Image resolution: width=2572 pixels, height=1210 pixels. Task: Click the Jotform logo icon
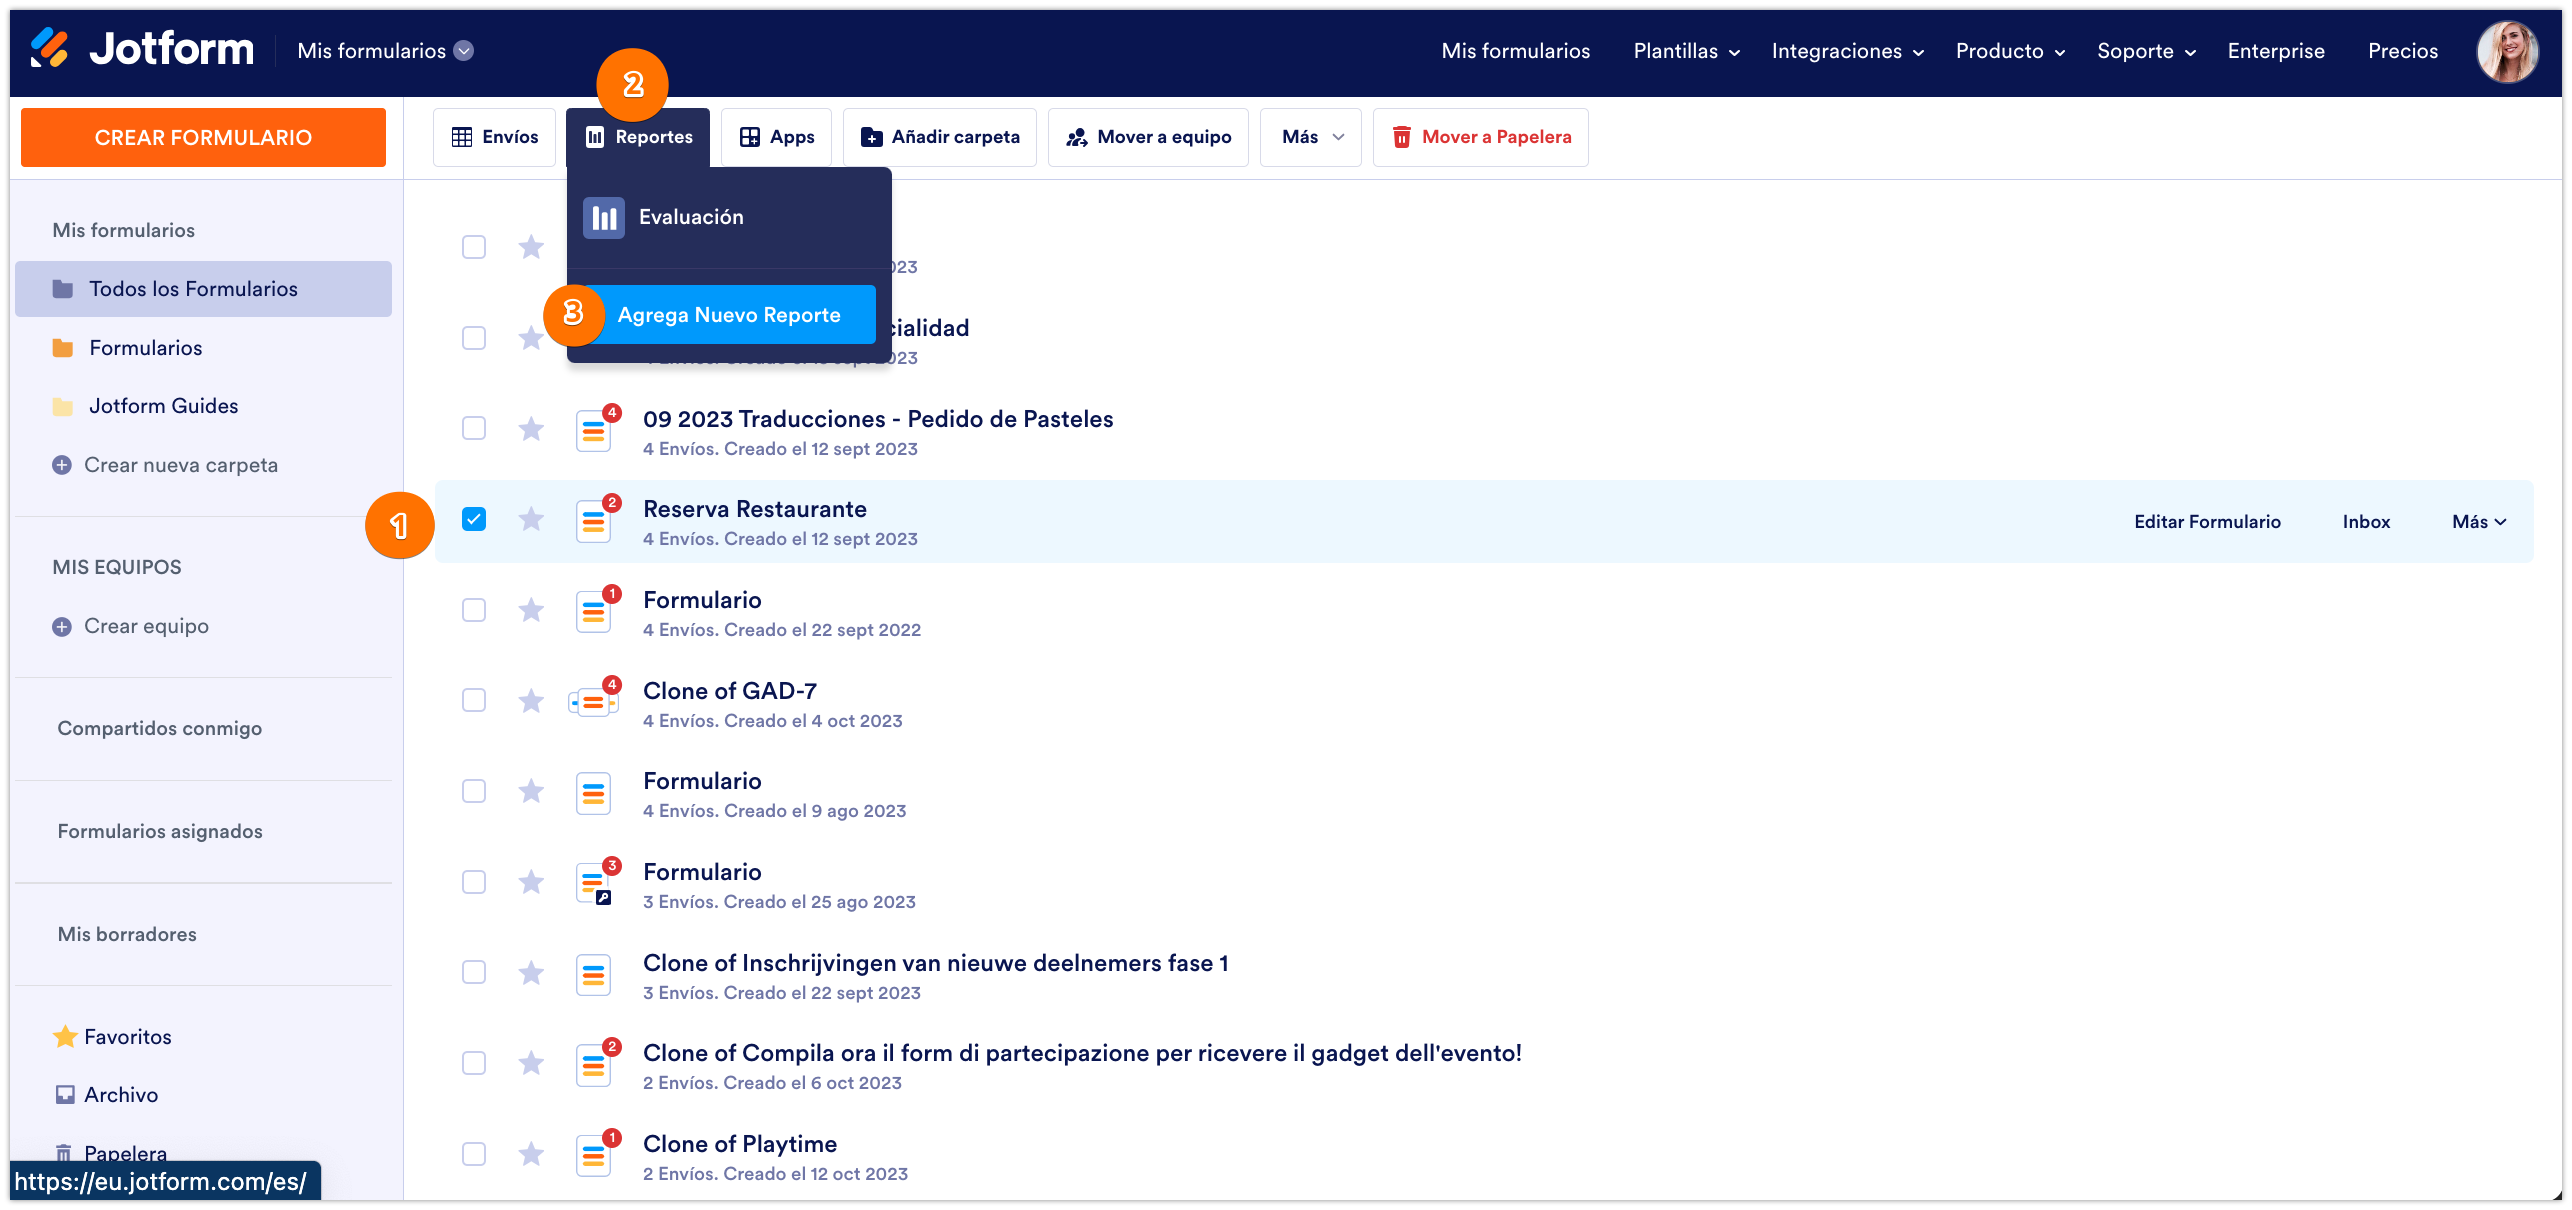point(48,48)
